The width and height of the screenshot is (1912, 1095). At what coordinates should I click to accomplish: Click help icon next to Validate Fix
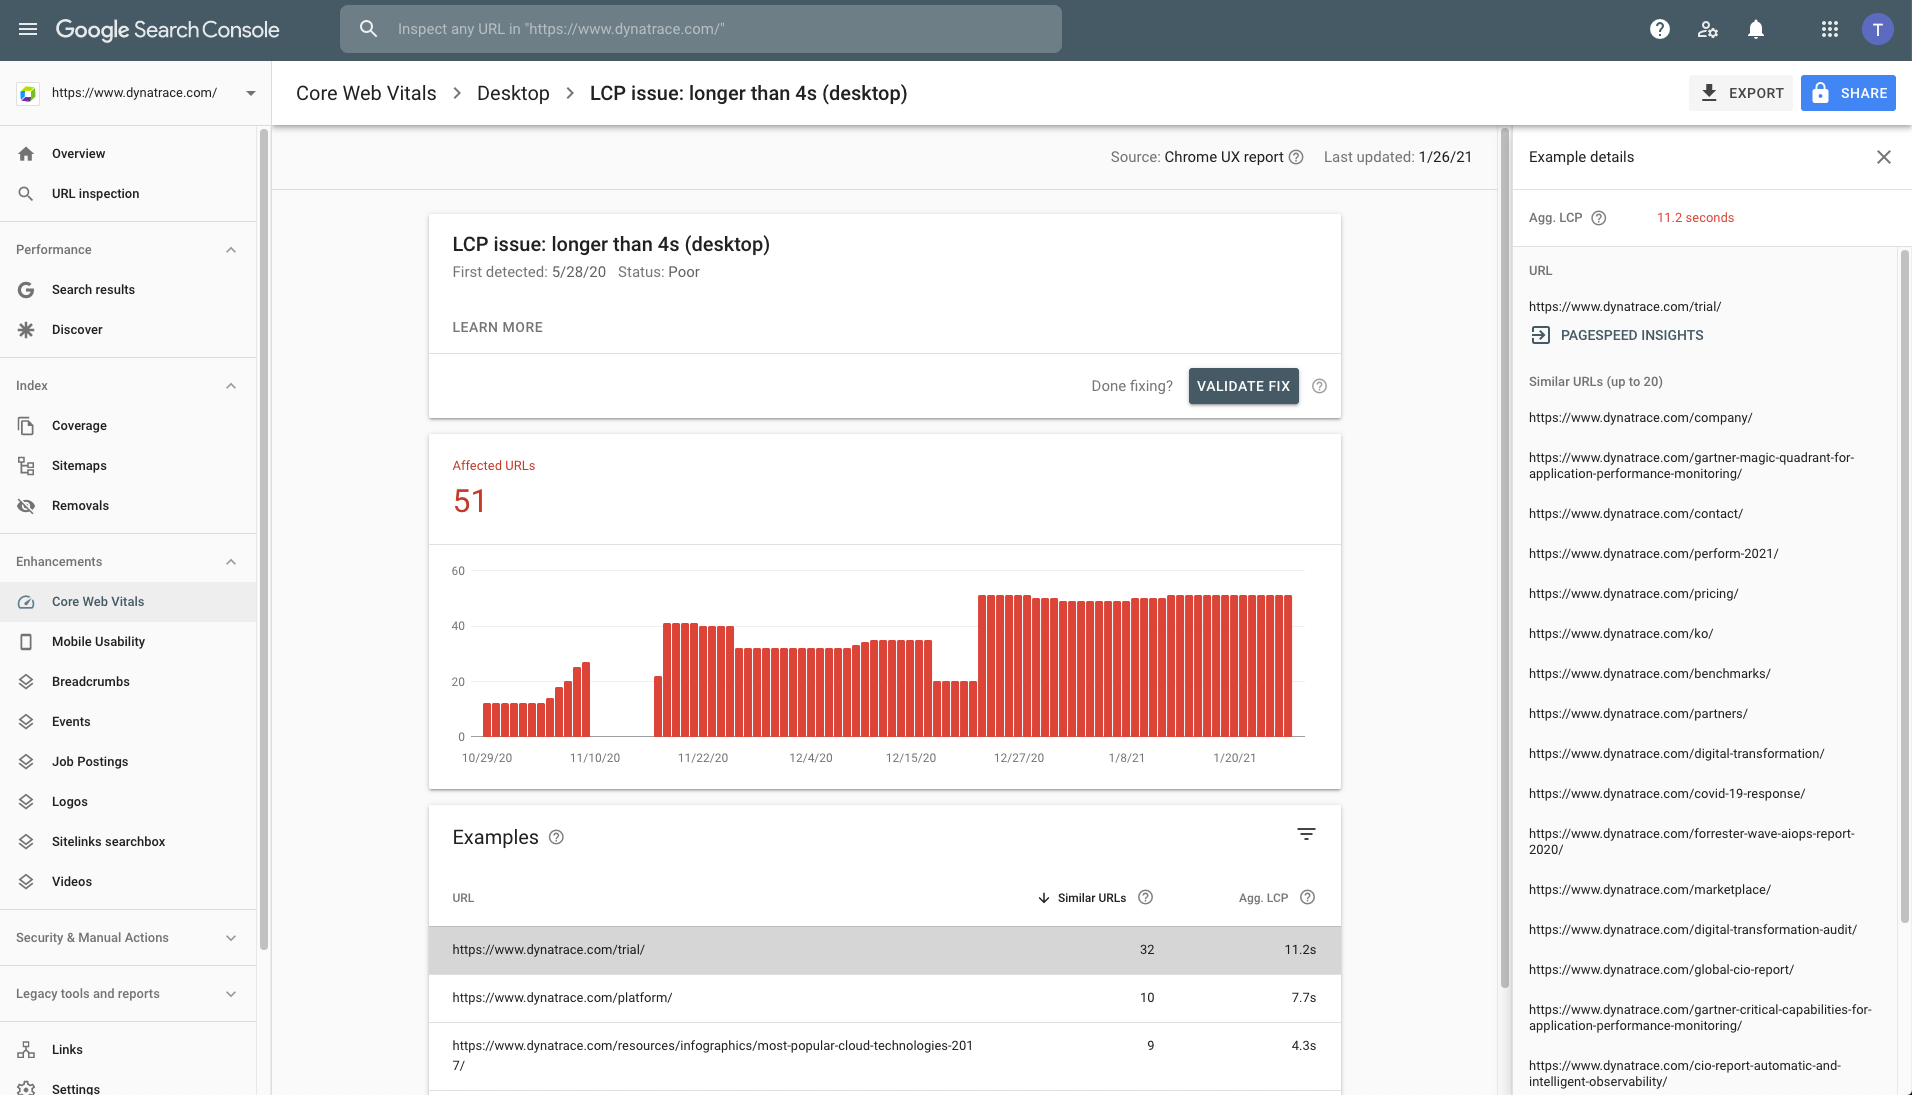[1319, 386]
